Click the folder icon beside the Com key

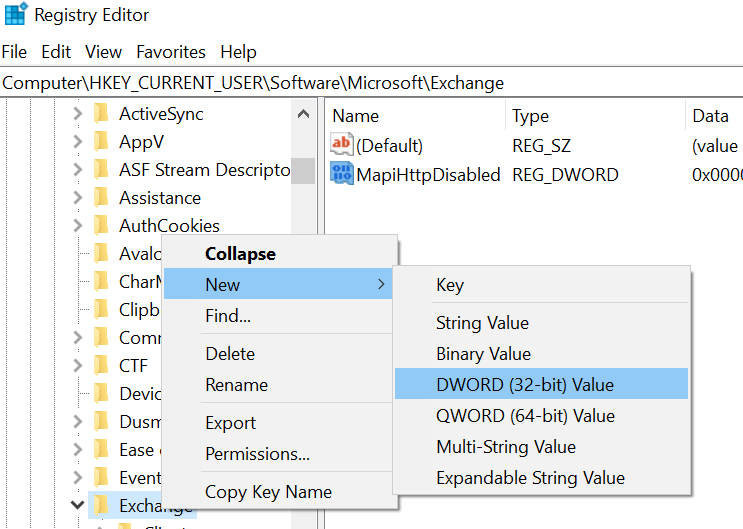pyautogui.click(x=101, y=337)
